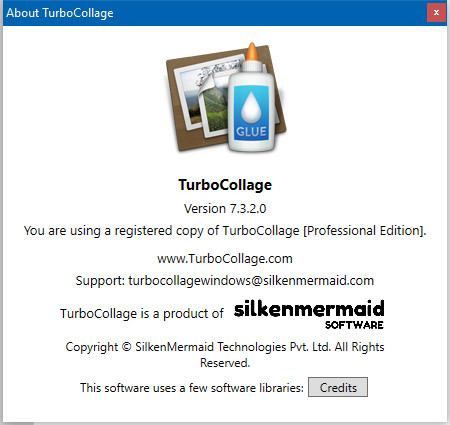The height and width of the screenshot is (425, 450).
Task: Click the orange glue bottle cap
Action: pos(252,52)
